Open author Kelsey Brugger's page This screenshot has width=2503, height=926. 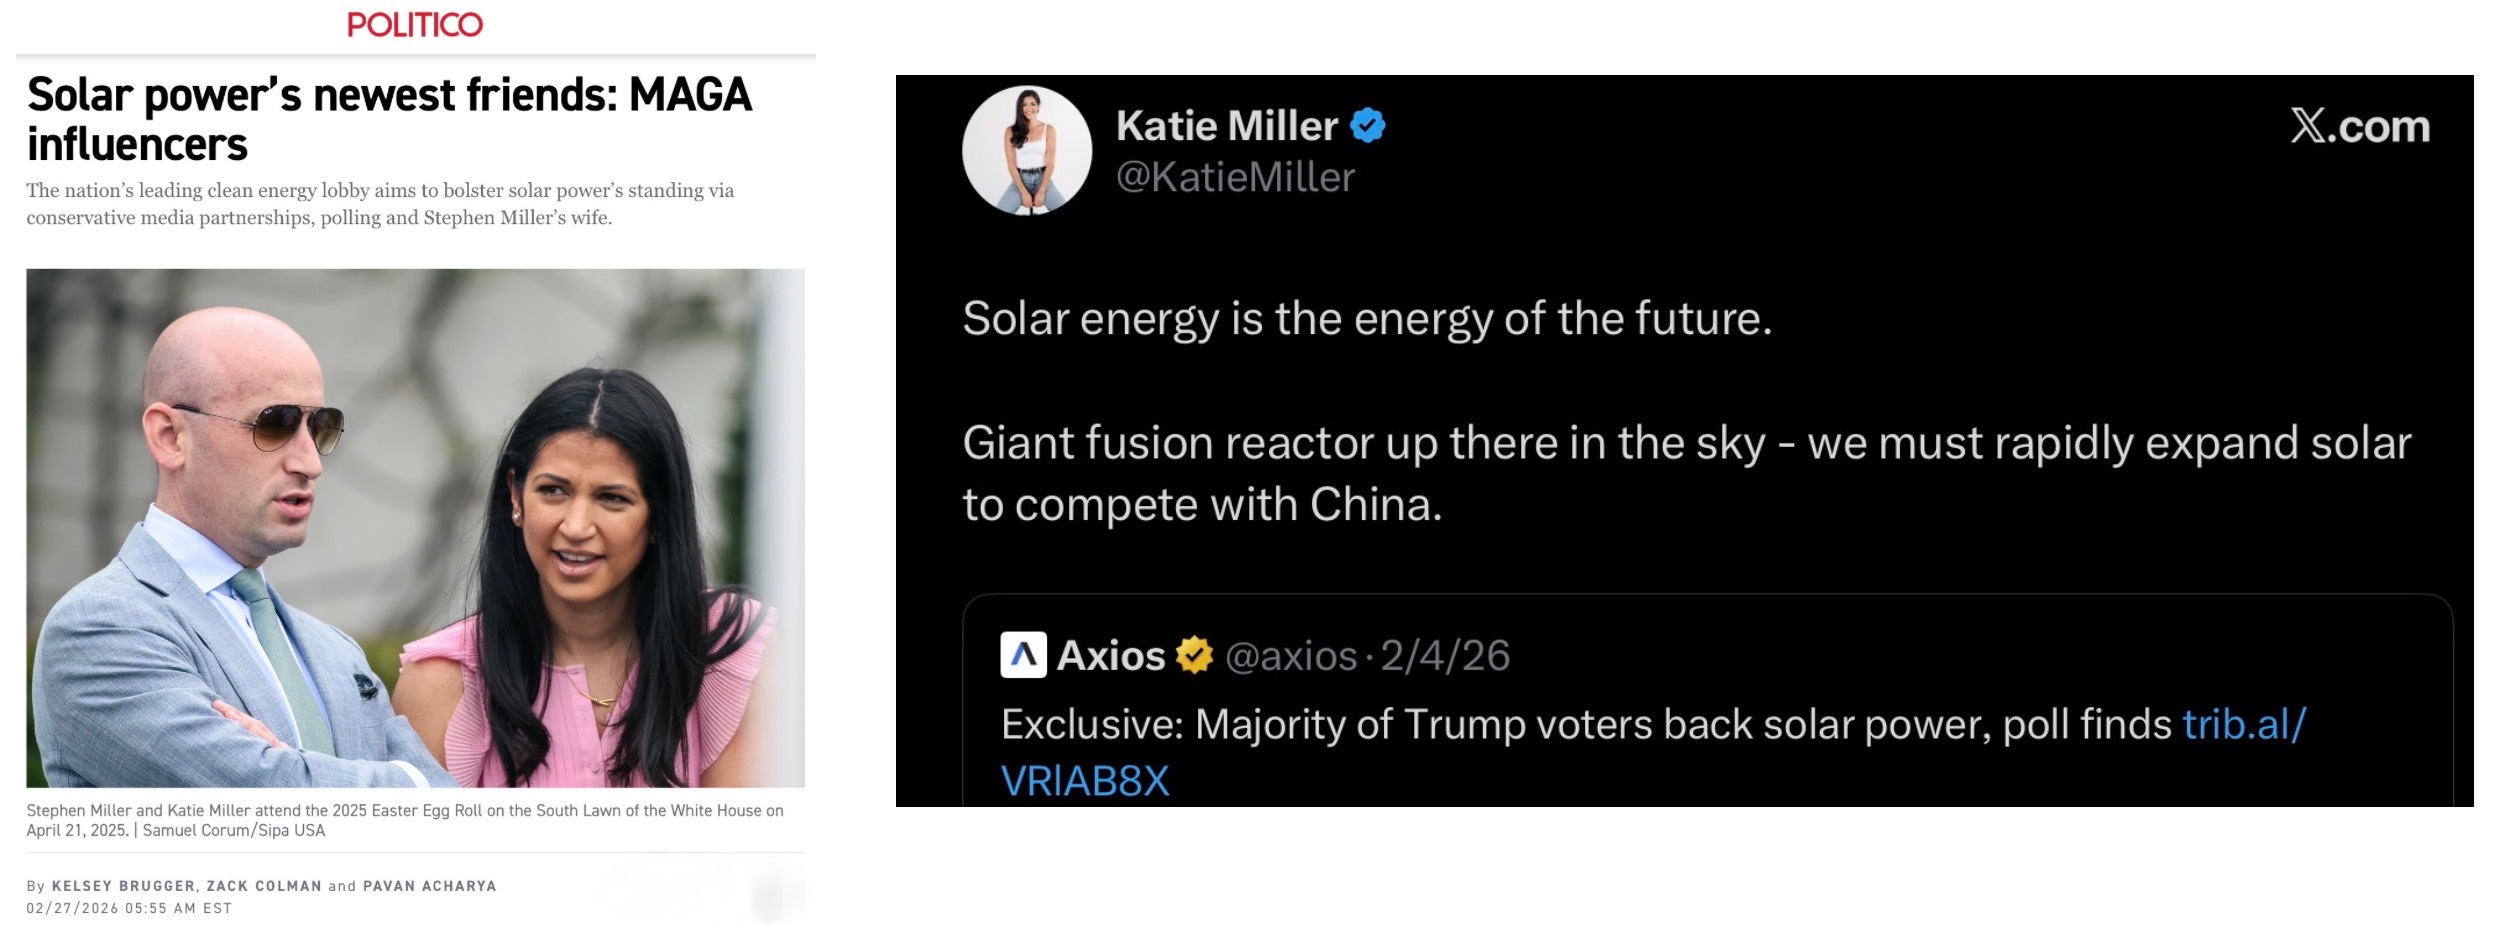pyautogui.click(x=124, y=886)
